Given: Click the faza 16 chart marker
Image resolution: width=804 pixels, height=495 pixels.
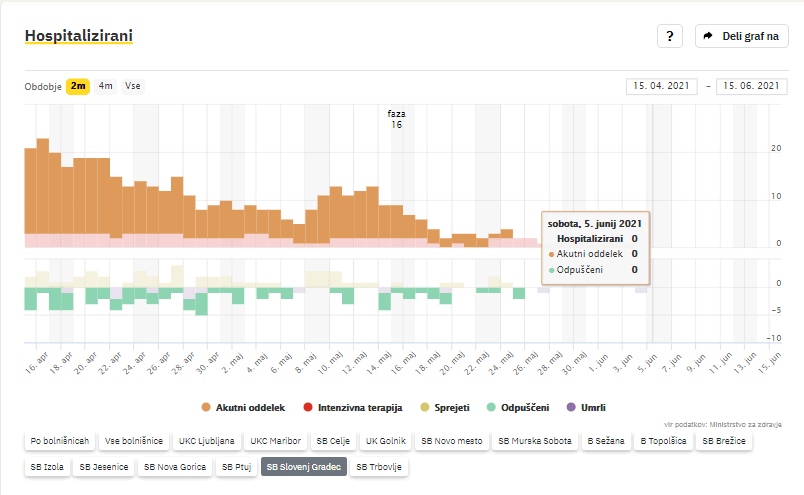Looking at the screenshot, I should (x=397, y=119).
